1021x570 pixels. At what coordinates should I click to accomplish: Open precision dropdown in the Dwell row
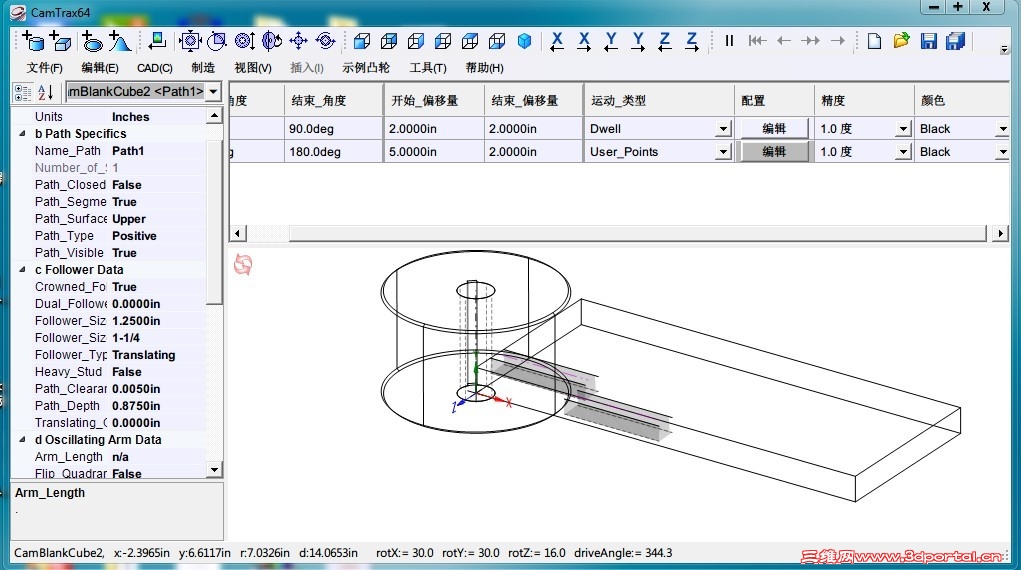tap(902, 129)
